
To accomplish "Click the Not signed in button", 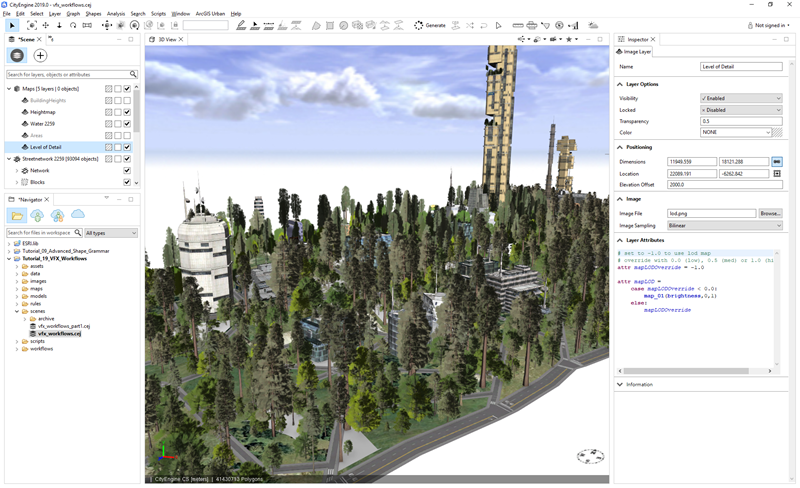I will 768,25.
